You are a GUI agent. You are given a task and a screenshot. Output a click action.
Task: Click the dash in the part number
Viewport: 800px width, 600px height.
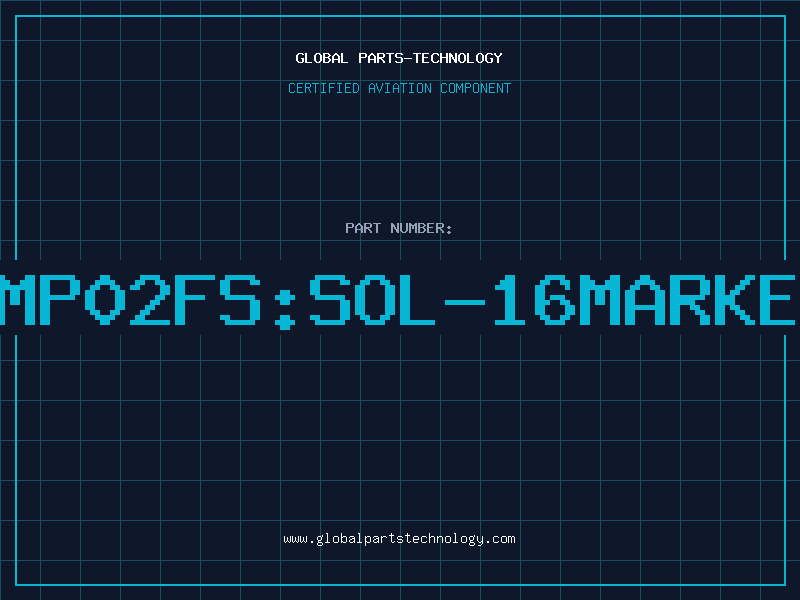[464, 302]
